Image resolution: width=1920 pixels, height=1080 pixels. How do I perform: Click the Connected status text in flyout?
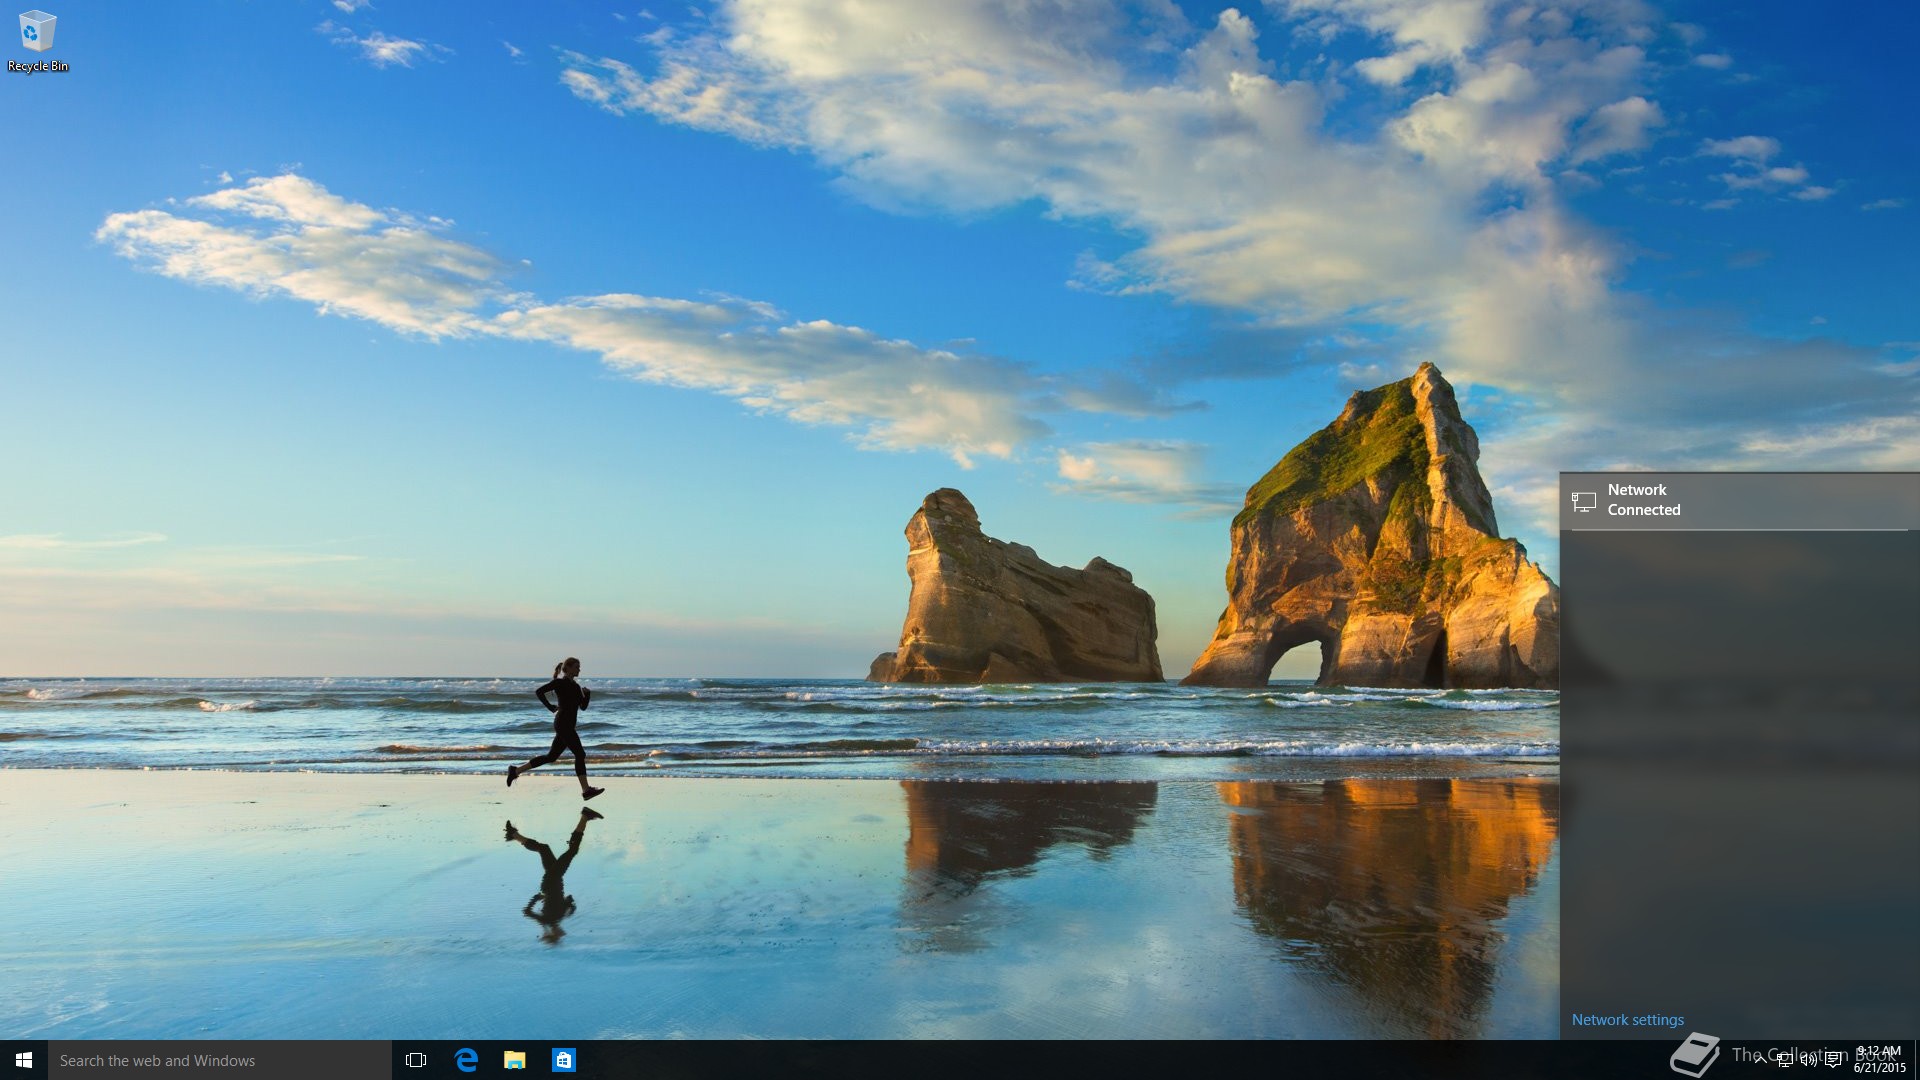[x=1644, y=510]
